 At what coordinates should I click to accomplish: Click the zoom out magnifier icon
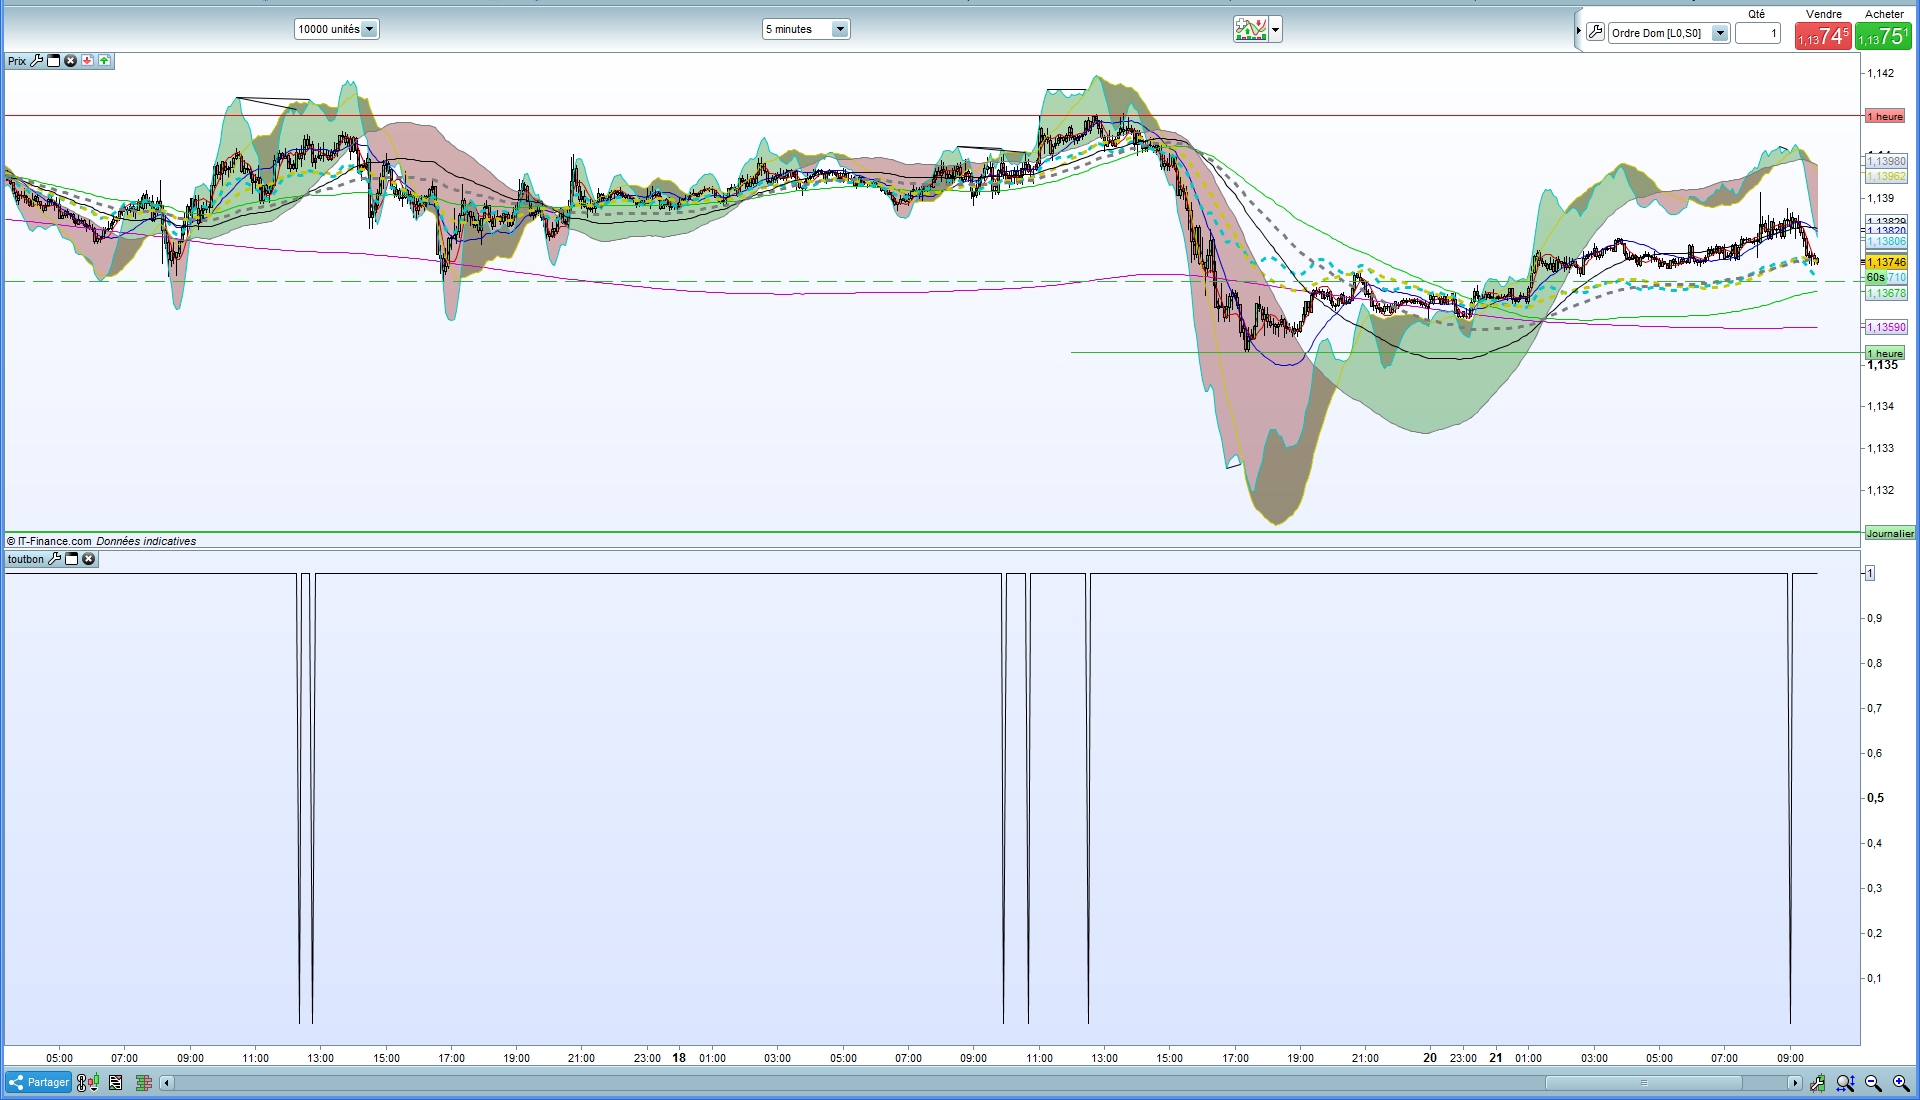point(1873,1083)
